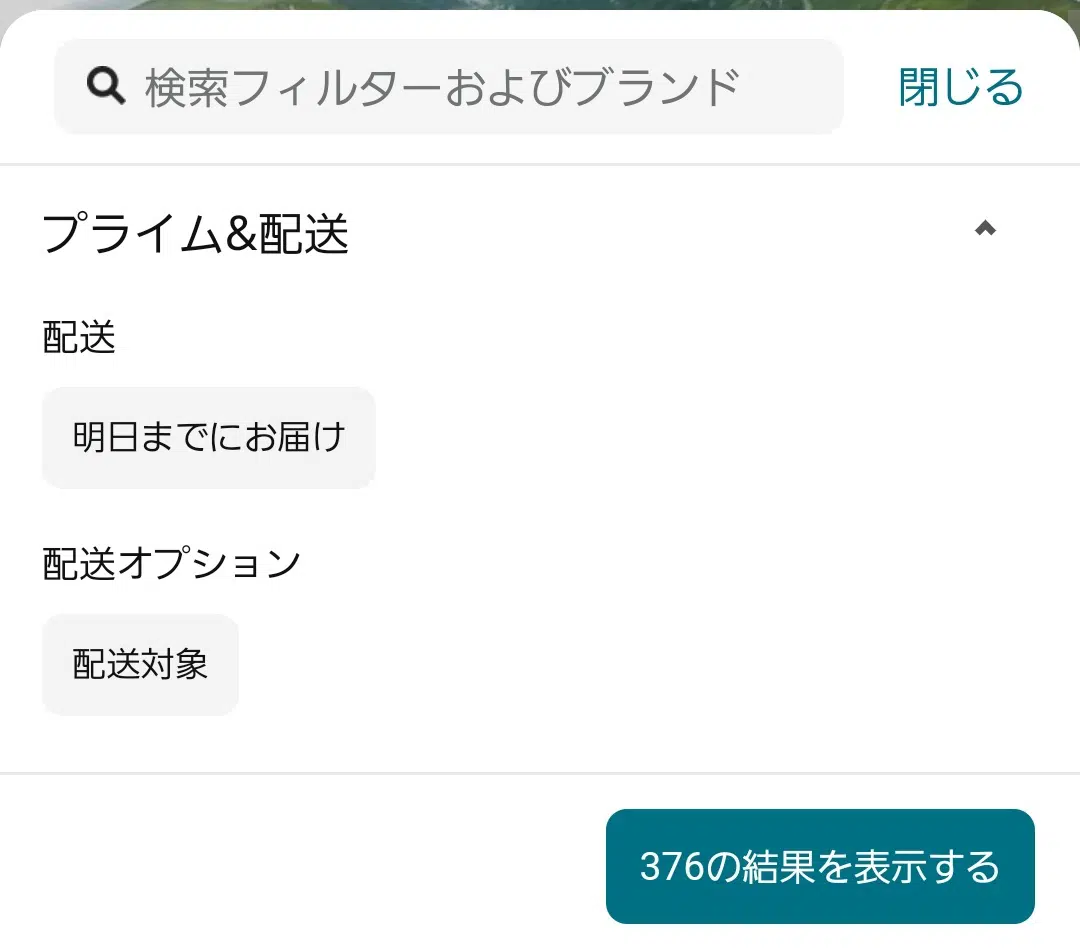The height and width of the screenshot is (950, 1080).
Task: Tap the black search glyph in the filter bar
Action: (x=106, y=87)
